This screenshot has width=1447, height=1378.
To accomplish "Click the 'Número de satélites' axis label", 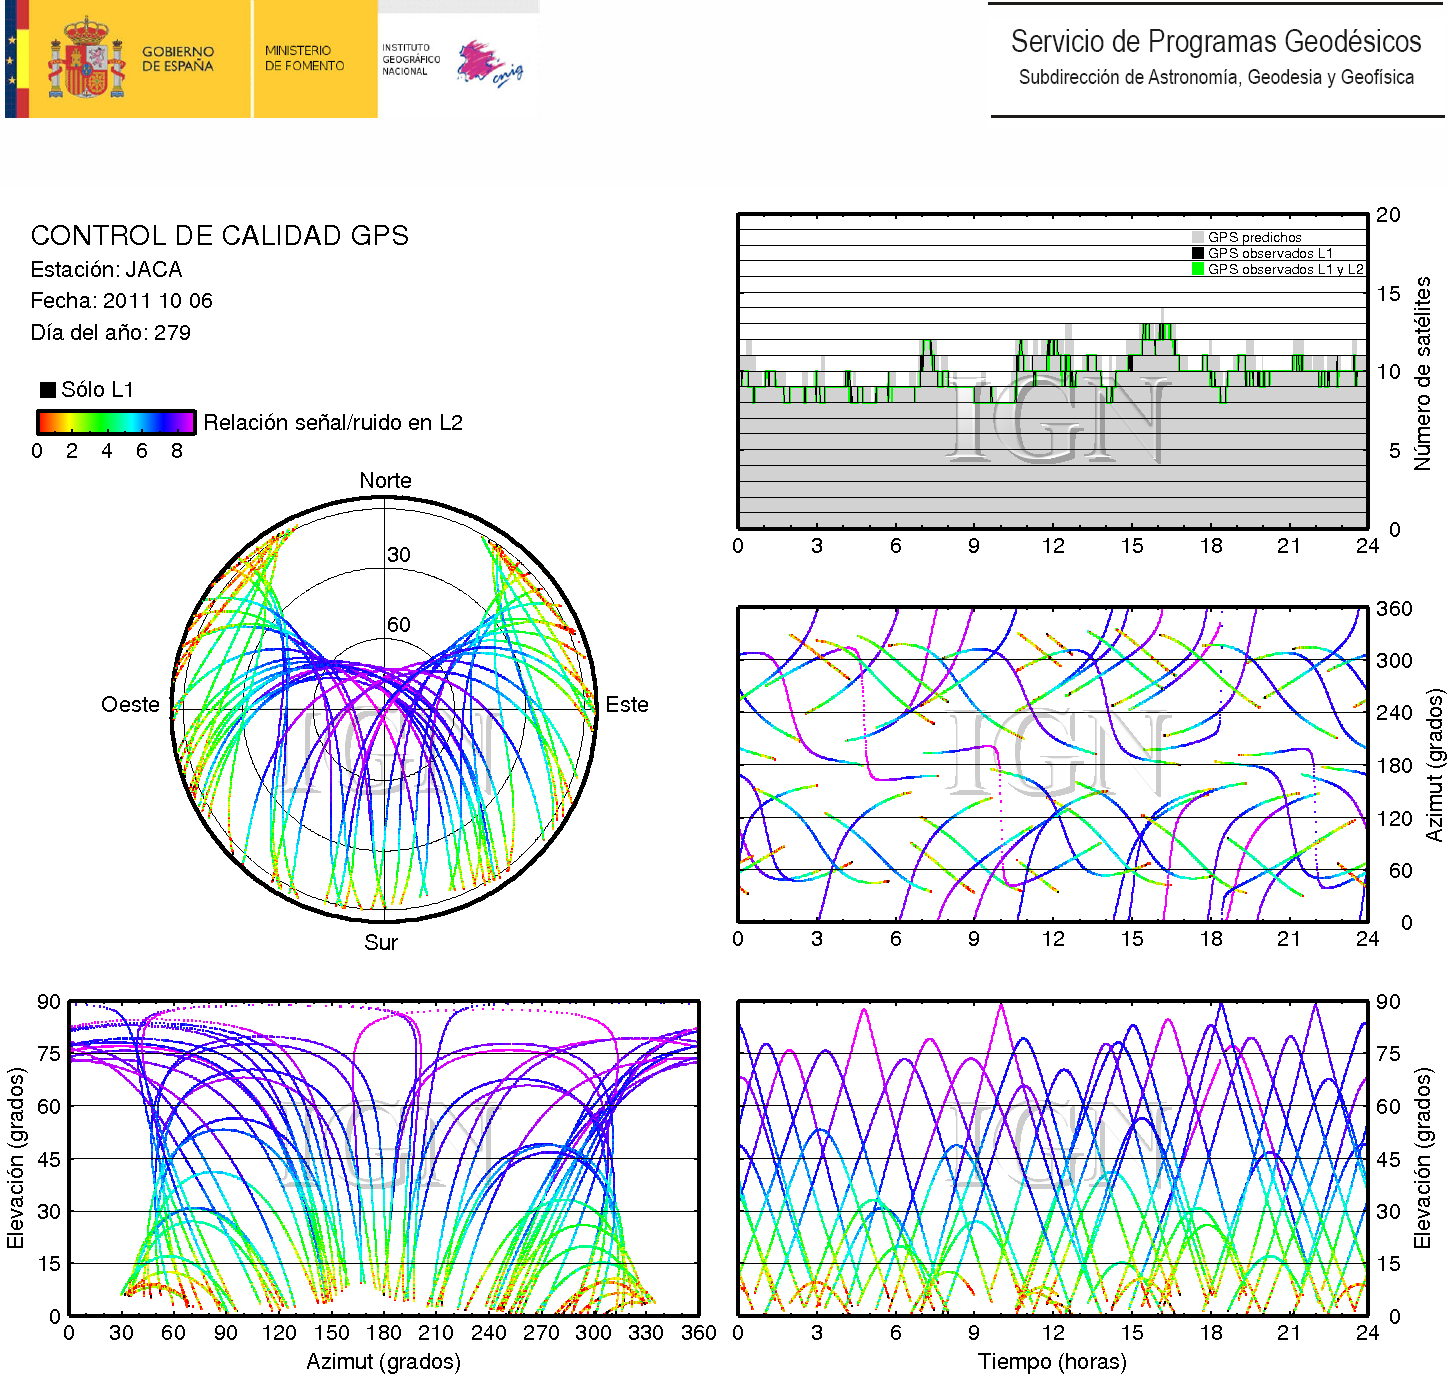I will (1421, 373).
